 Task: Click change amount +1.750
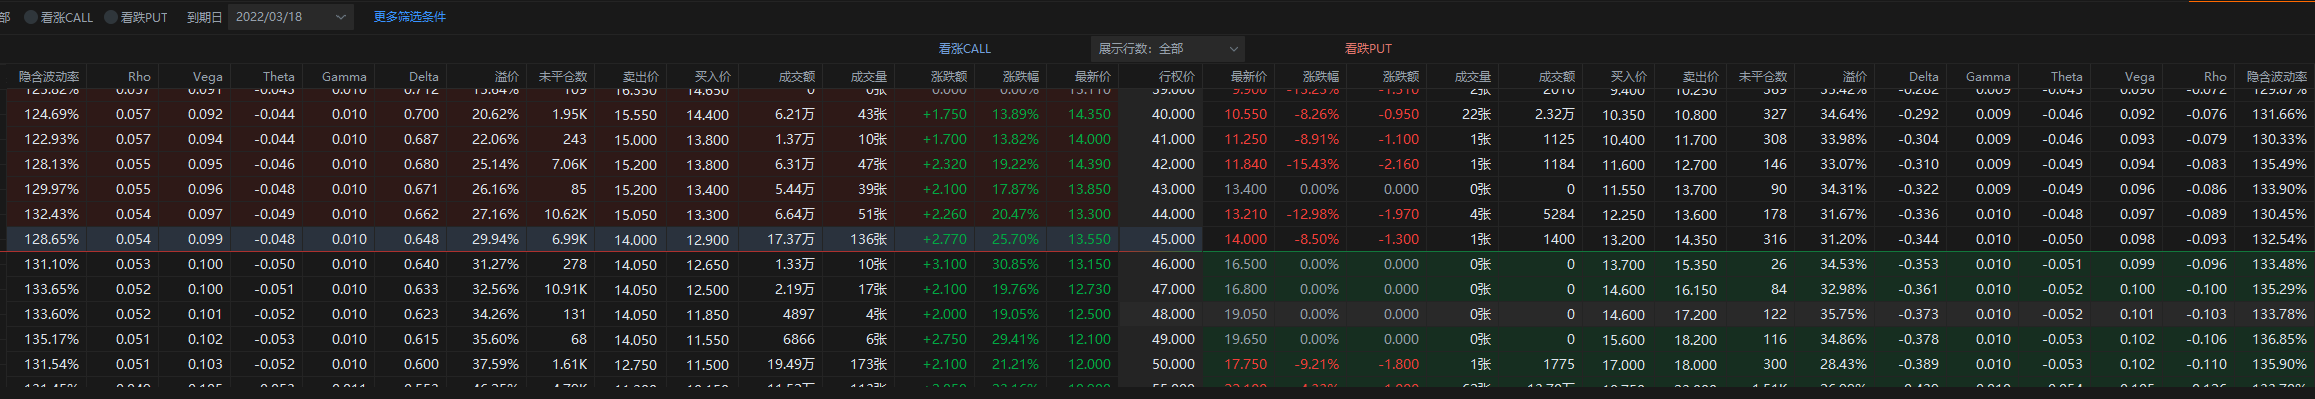[x=944, y=114]
